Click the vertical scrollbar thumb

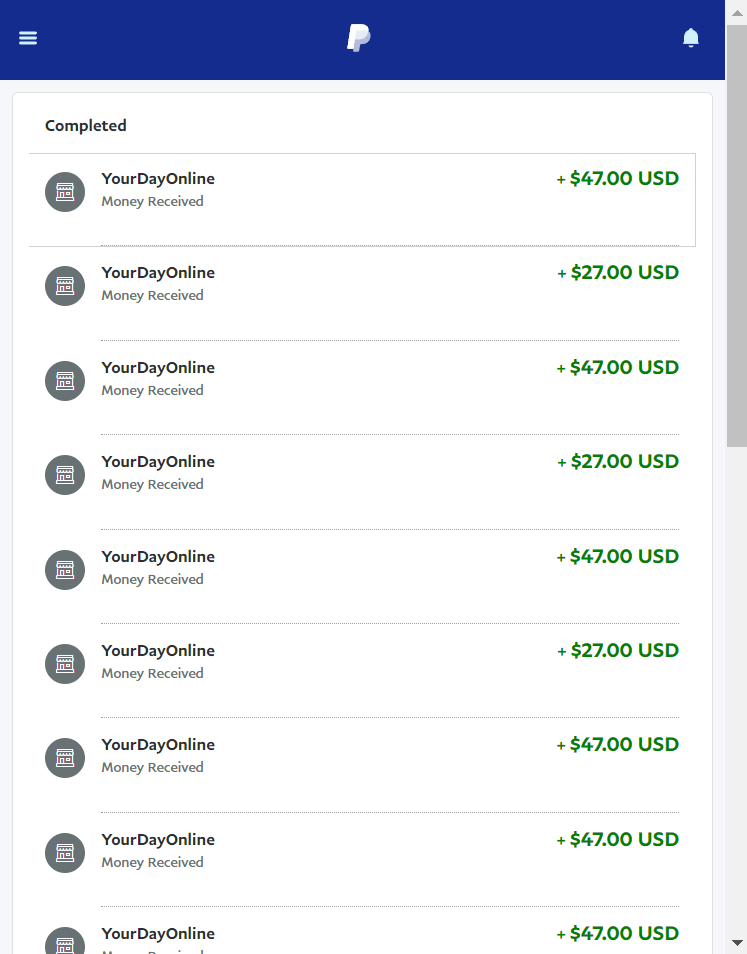click(737, 236)
